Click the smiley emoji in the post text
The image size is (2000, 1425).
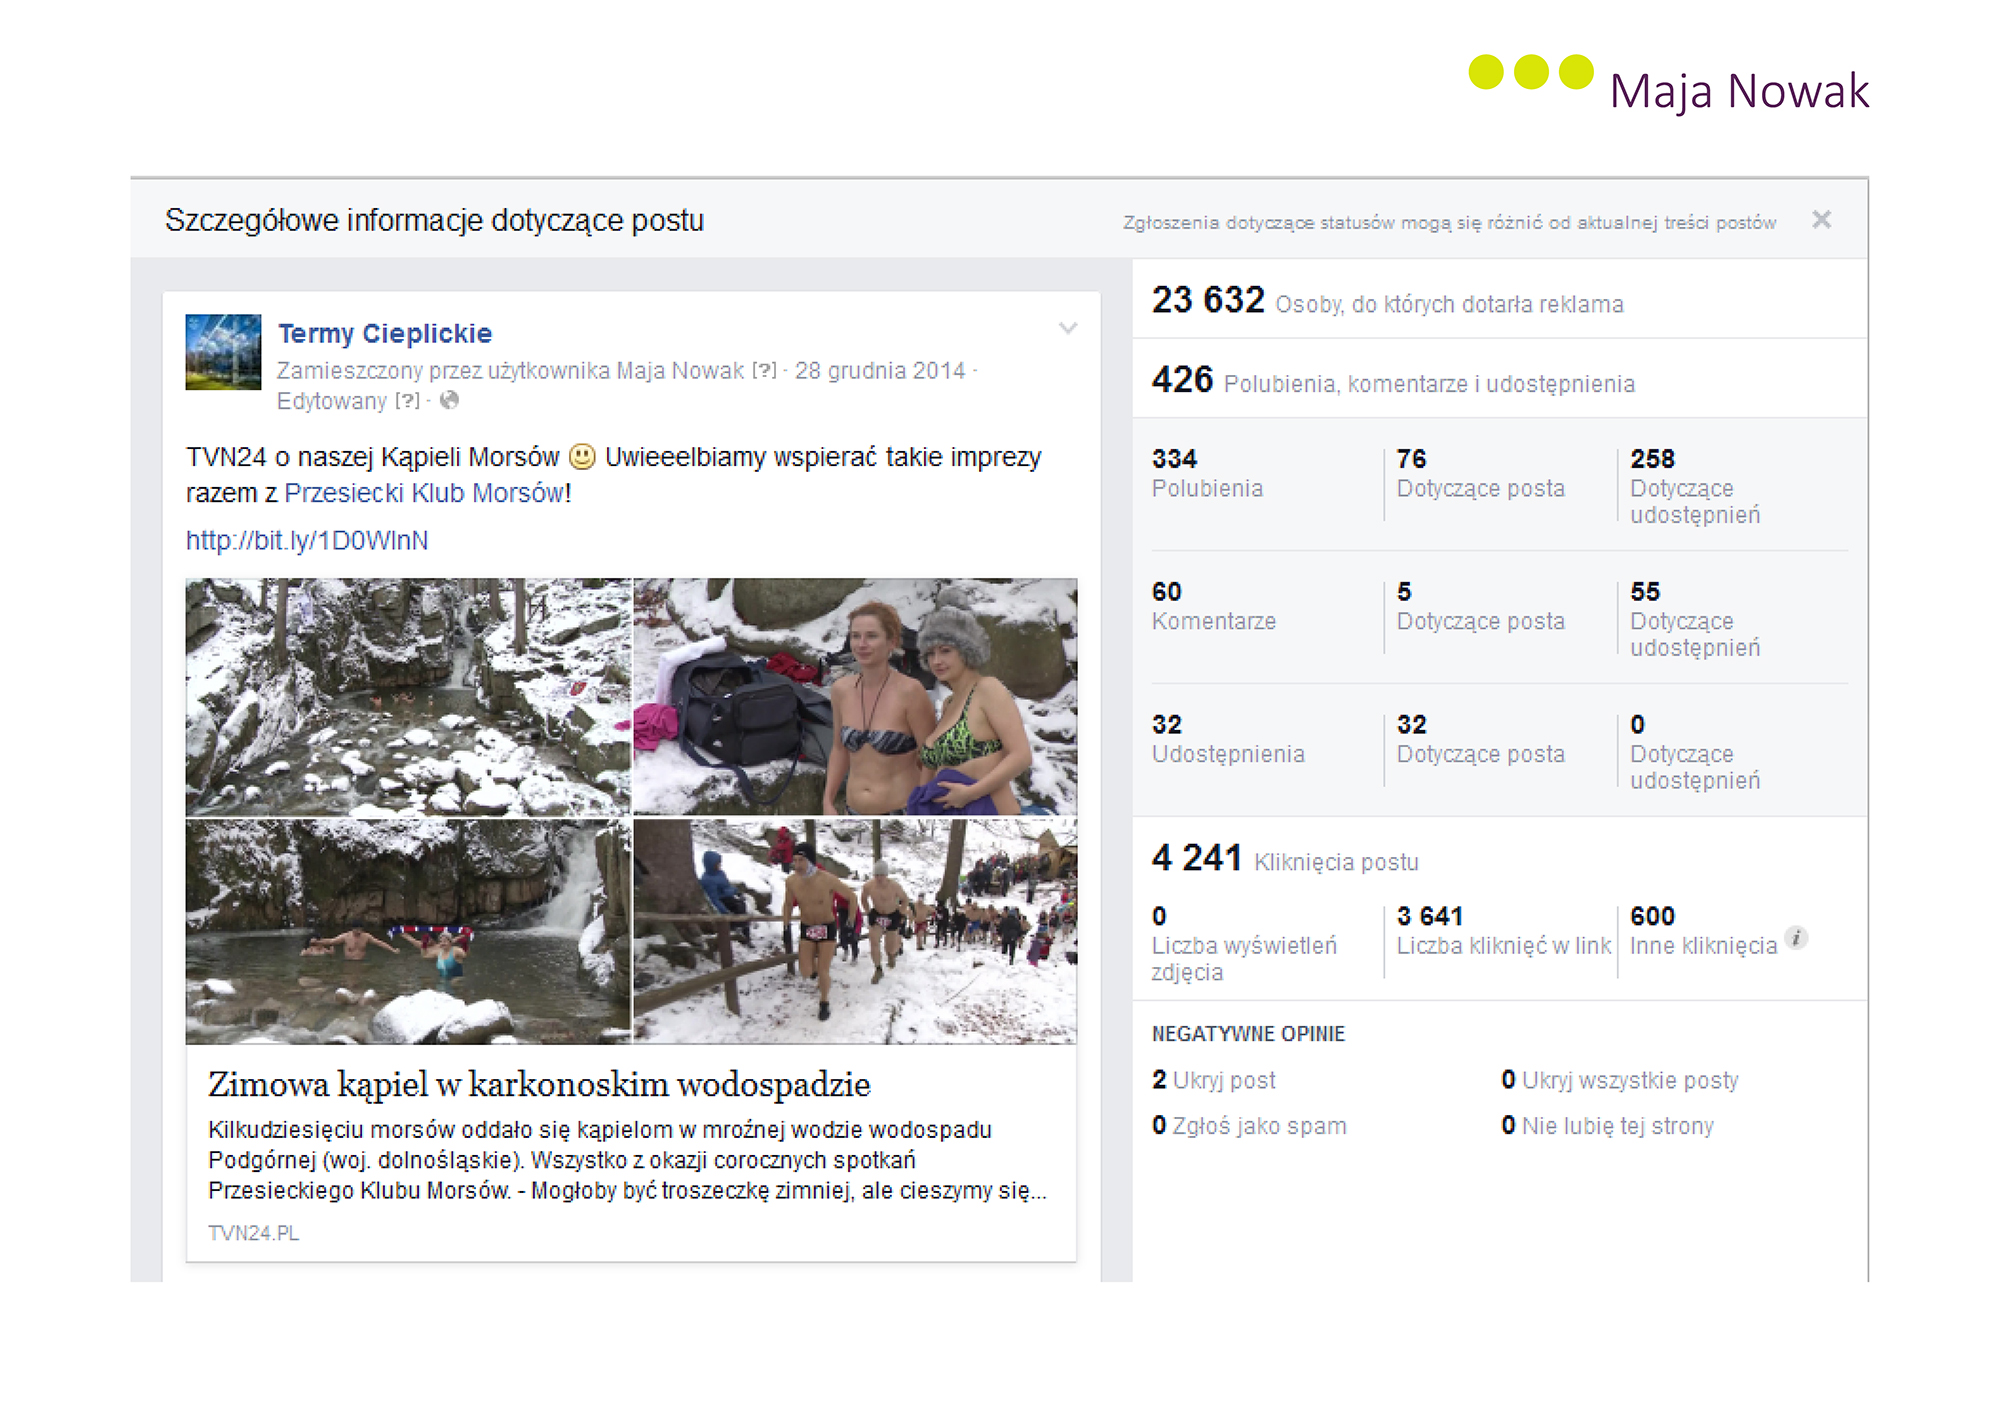(582, 457)
